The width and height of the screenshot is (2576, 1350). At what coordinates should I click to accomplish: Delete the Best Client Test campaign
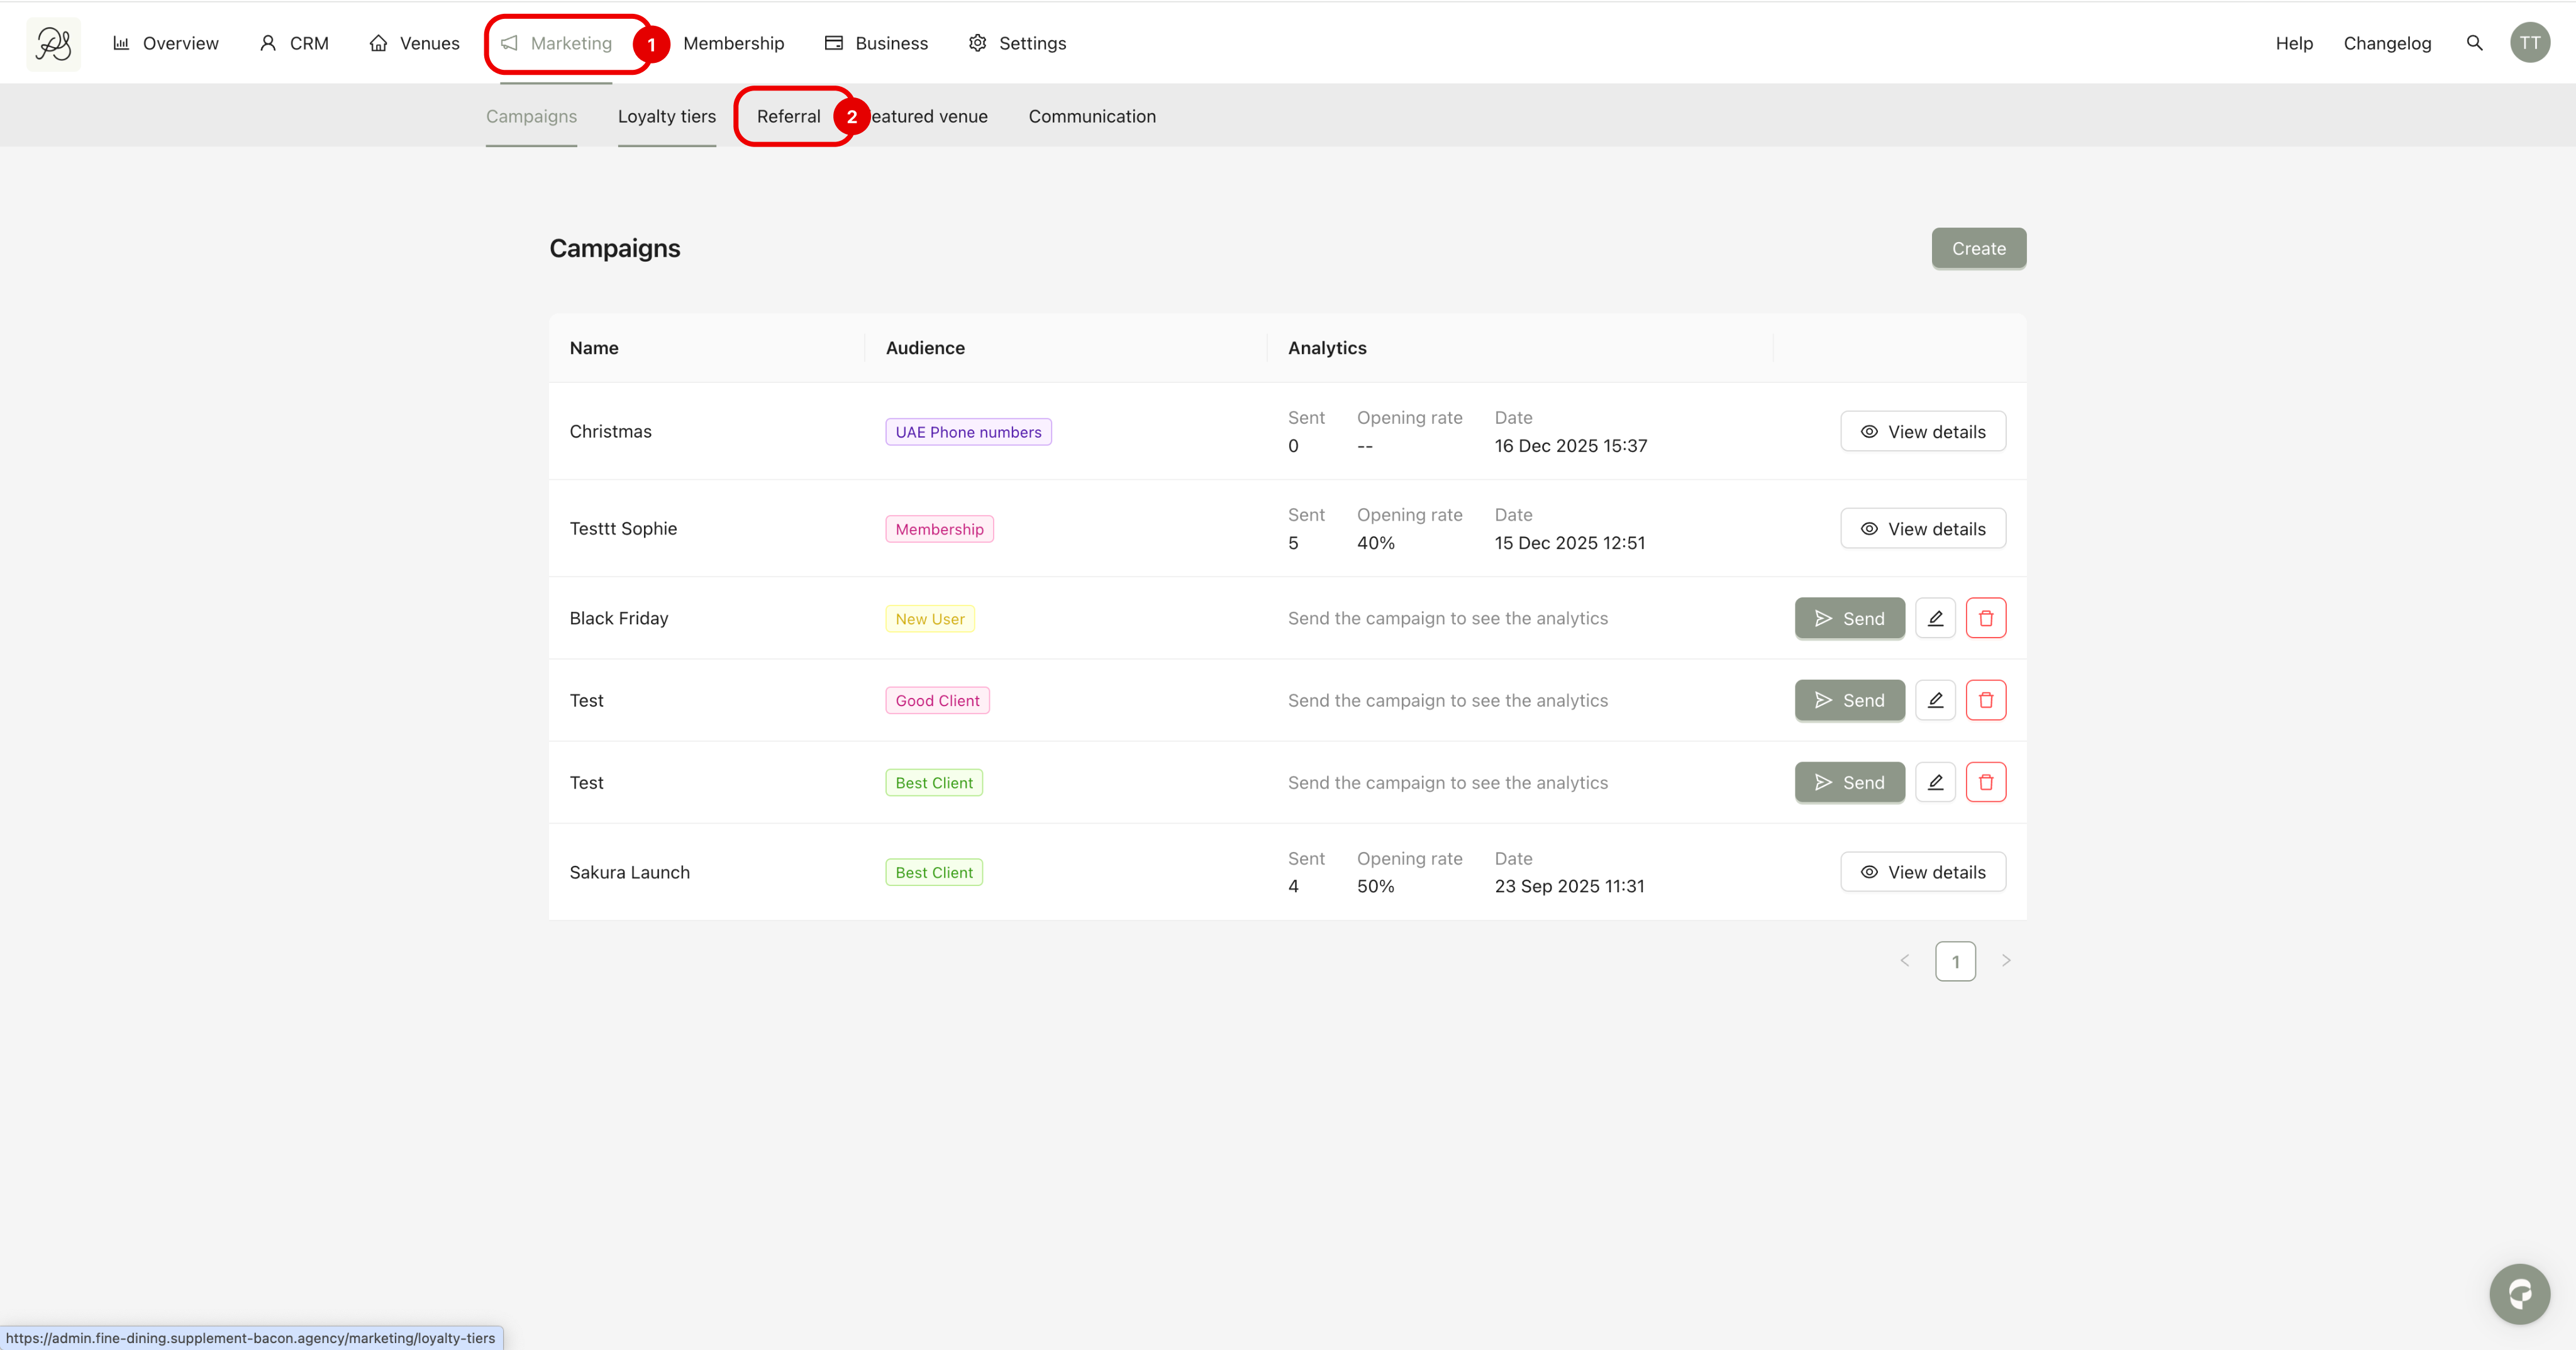(x=1985, y=782)
